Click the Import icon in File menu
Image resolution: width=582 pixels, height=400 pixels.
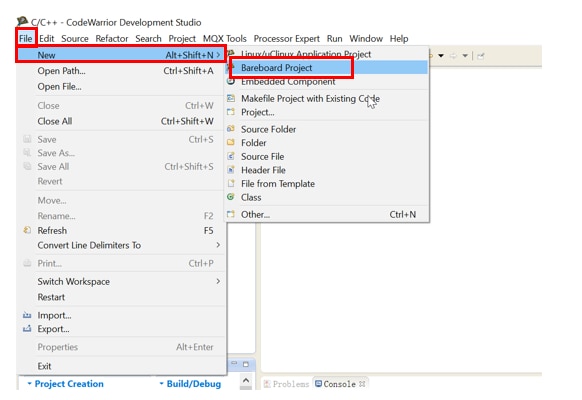click(x=27, y=315)
